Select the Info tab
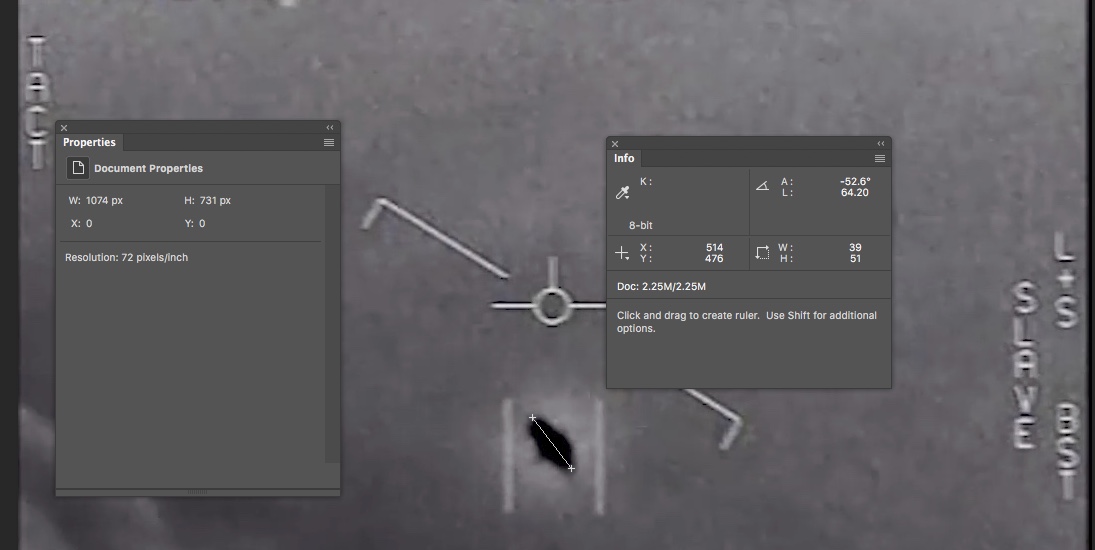 click(x=624, y=158)
